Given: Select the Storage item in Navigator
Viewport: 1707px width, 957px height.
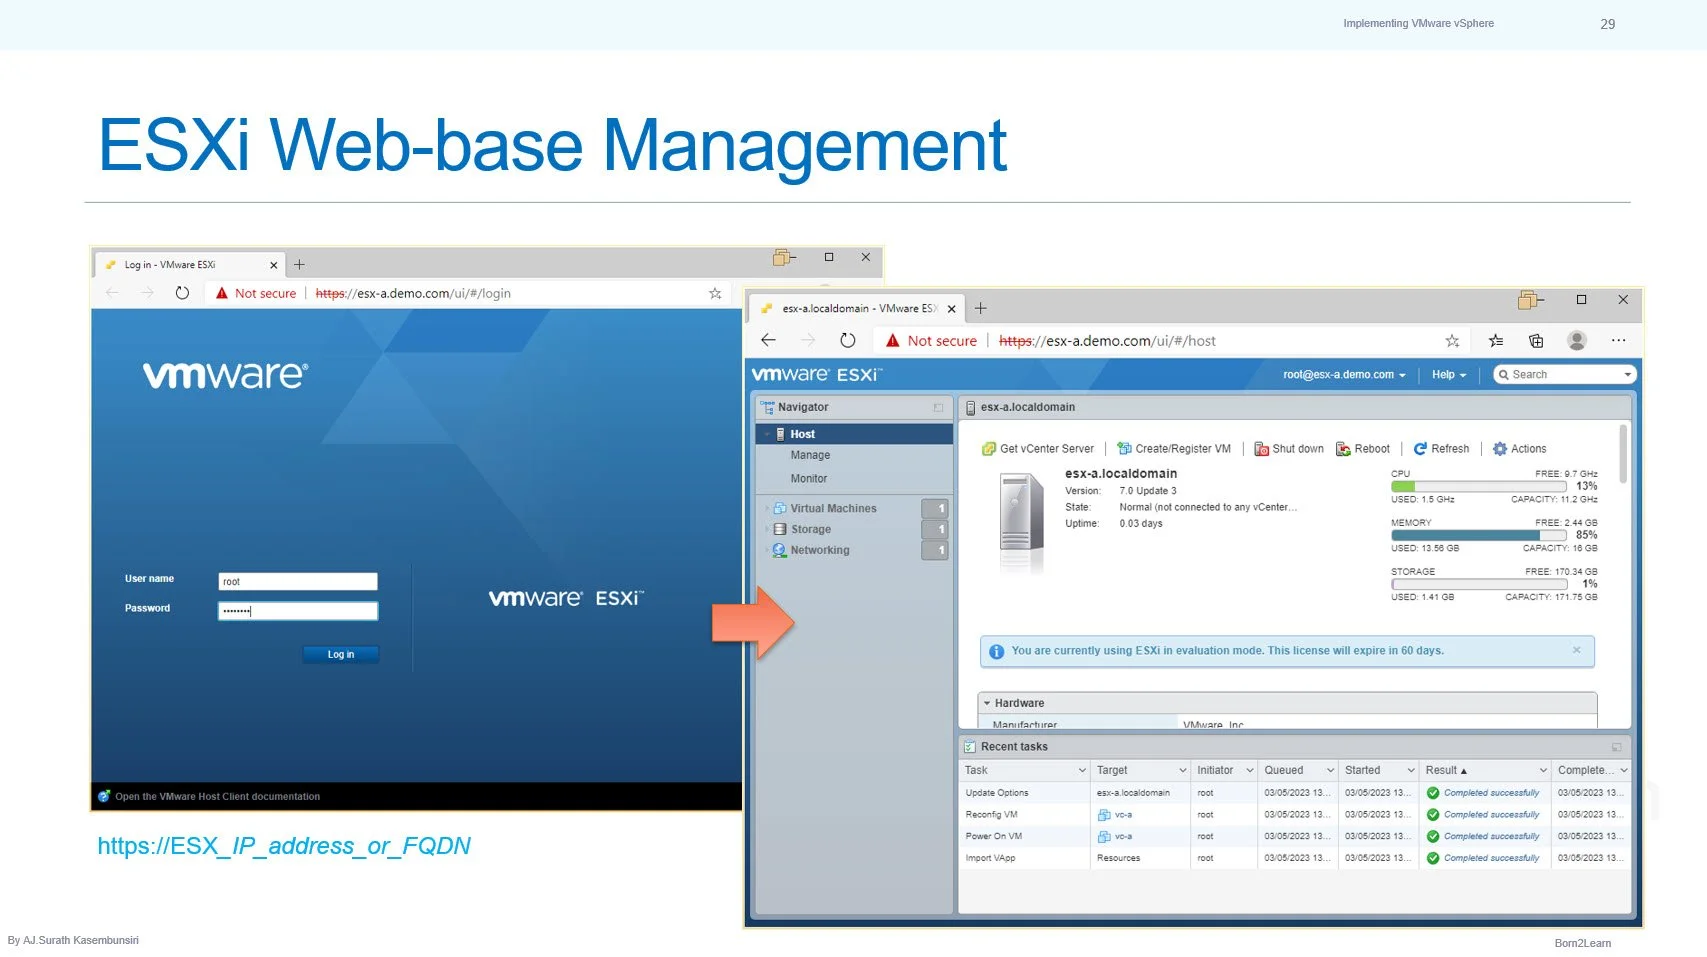Looking at the screenshot, I should 809,529.
